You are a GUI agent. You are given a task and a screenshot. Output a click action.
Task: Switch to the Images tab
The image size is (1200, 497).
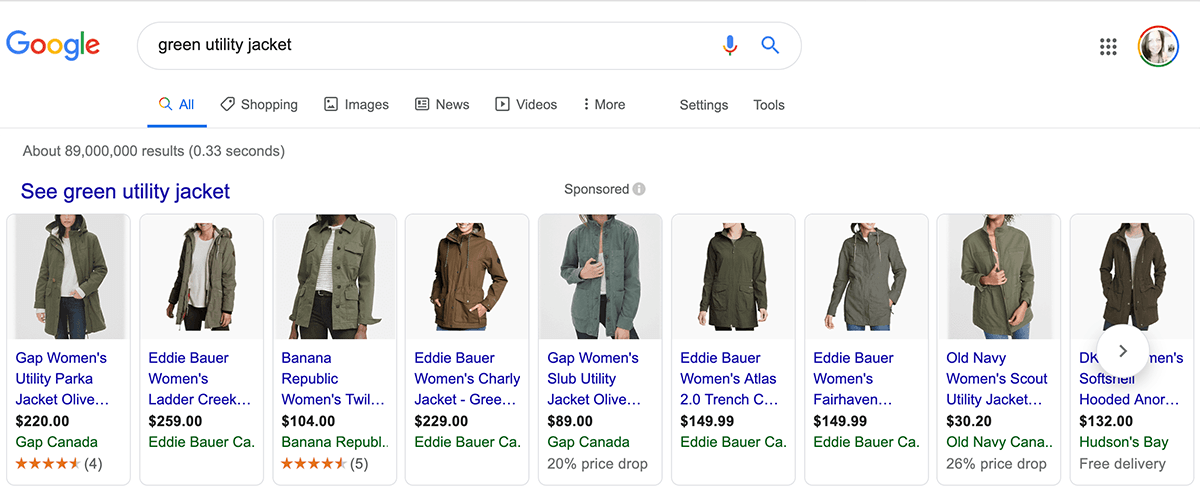tap(356, 104)
